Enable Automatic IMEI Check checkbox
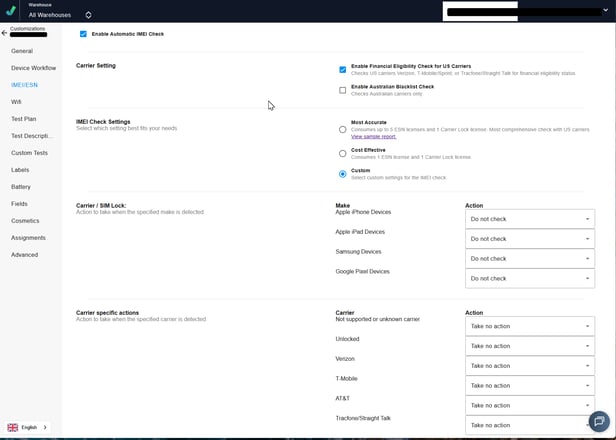The height and width of the screenshot is (440, 616). pos(83,34)
